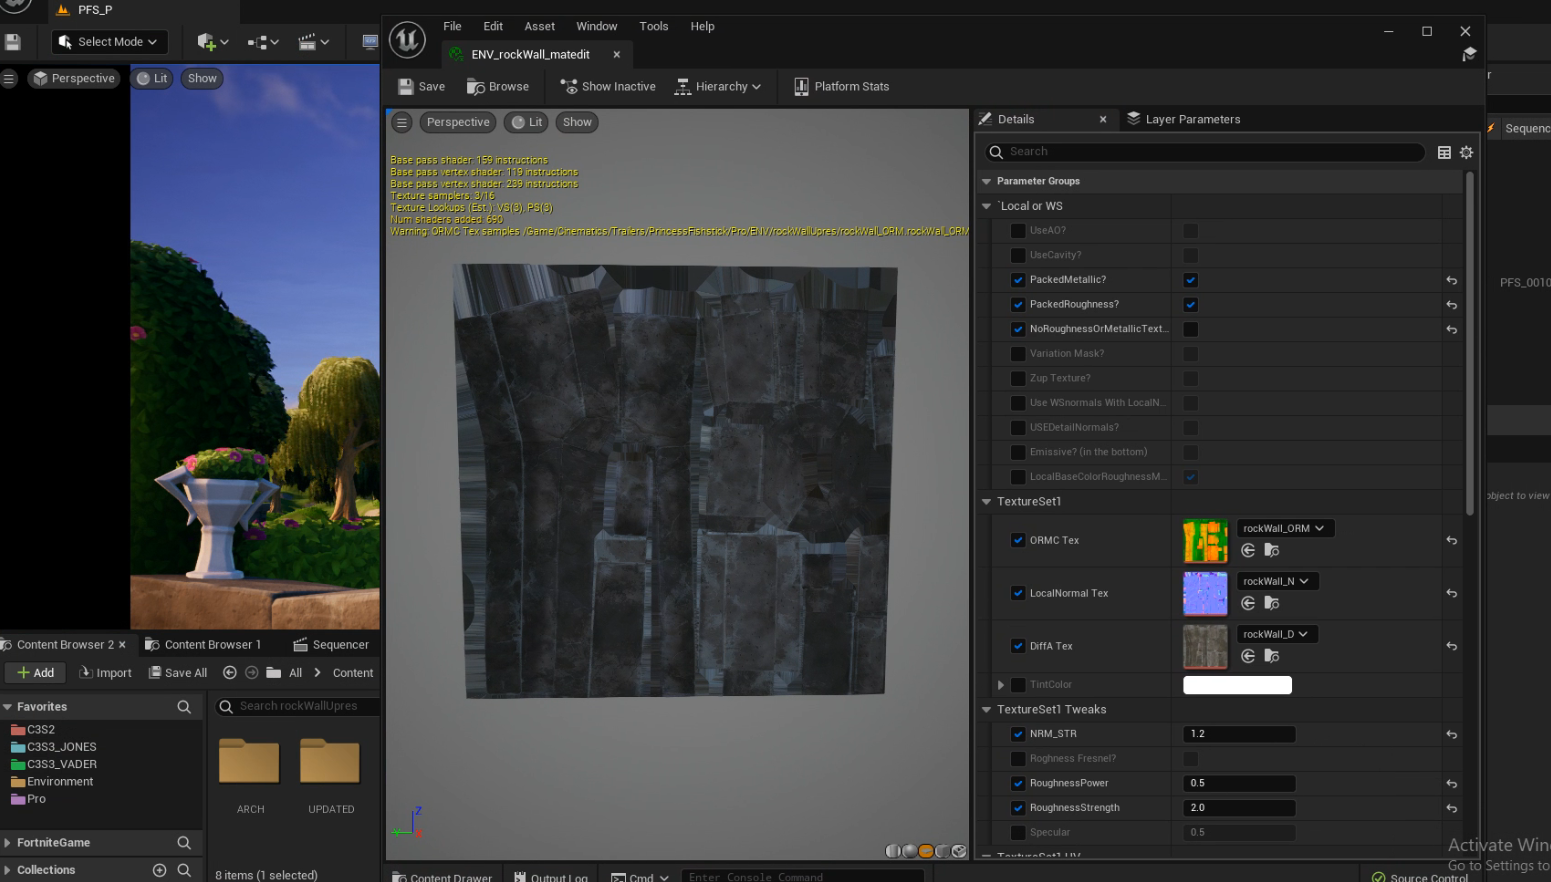Click Save All in the Content Browser

tap(178, 672)
